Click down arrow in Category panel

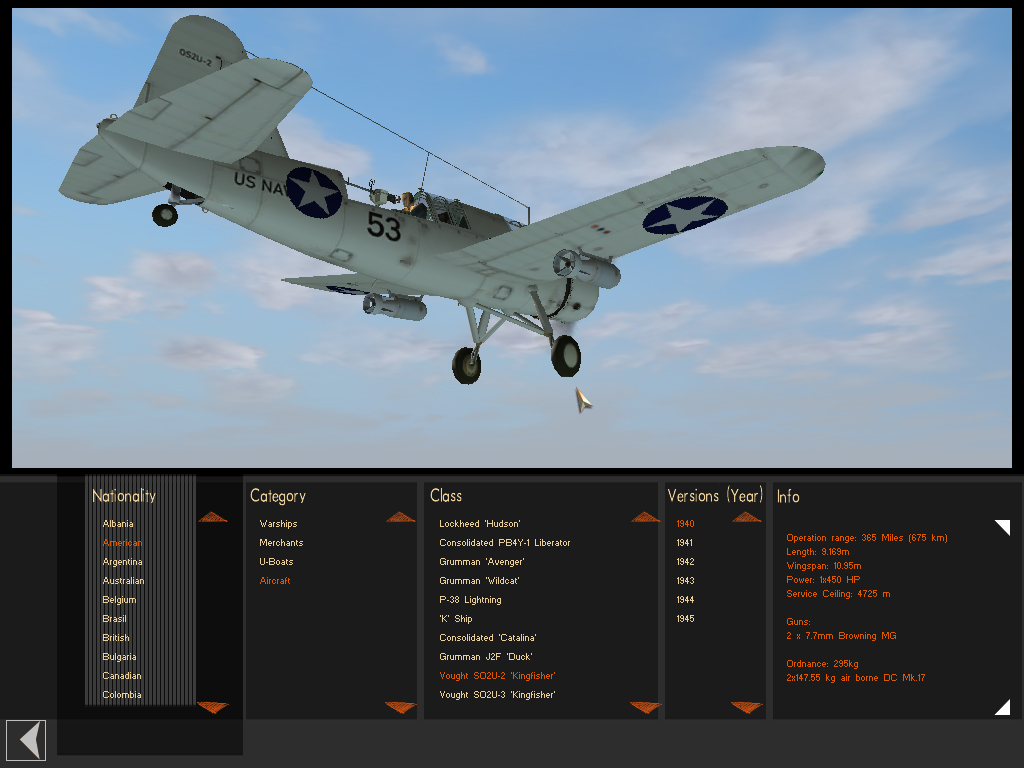pyautogui.click(x=400, y=707)
